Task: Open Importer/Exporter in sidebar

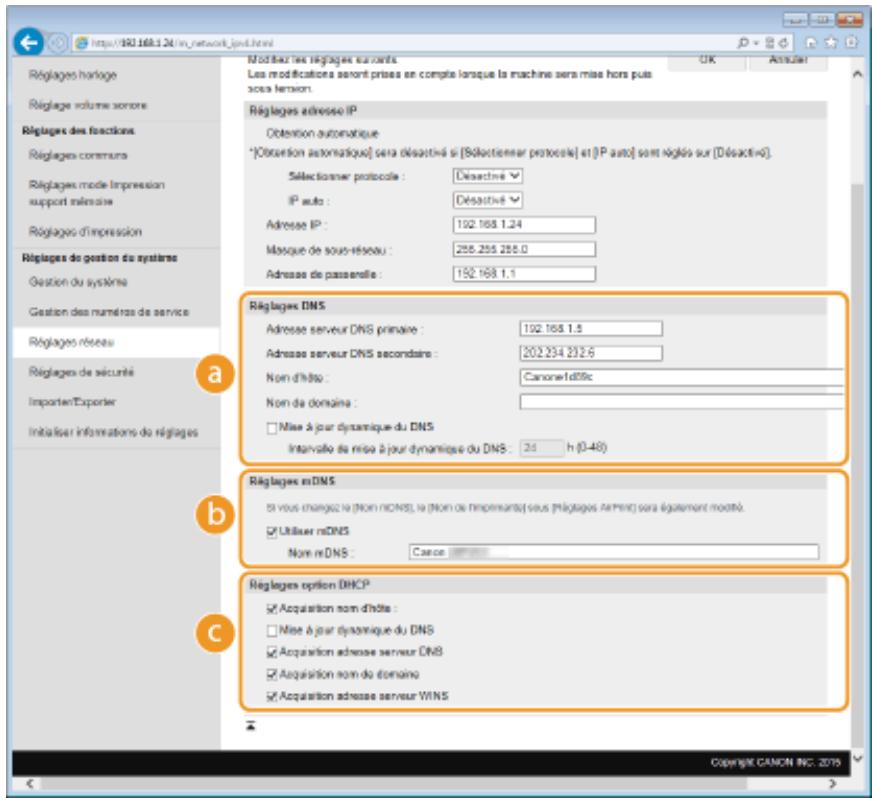Action: [x=72, y=402]
